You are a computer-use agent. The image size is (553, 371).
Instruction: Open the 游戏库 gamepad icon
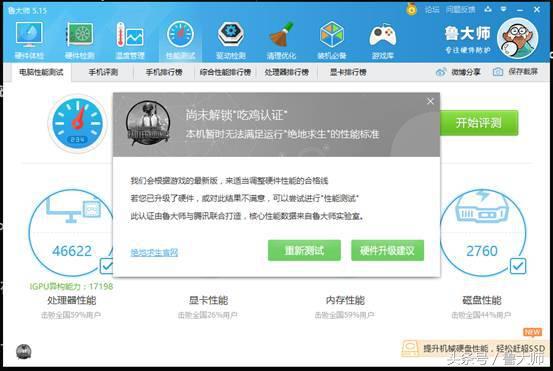[x=383, y=39]
